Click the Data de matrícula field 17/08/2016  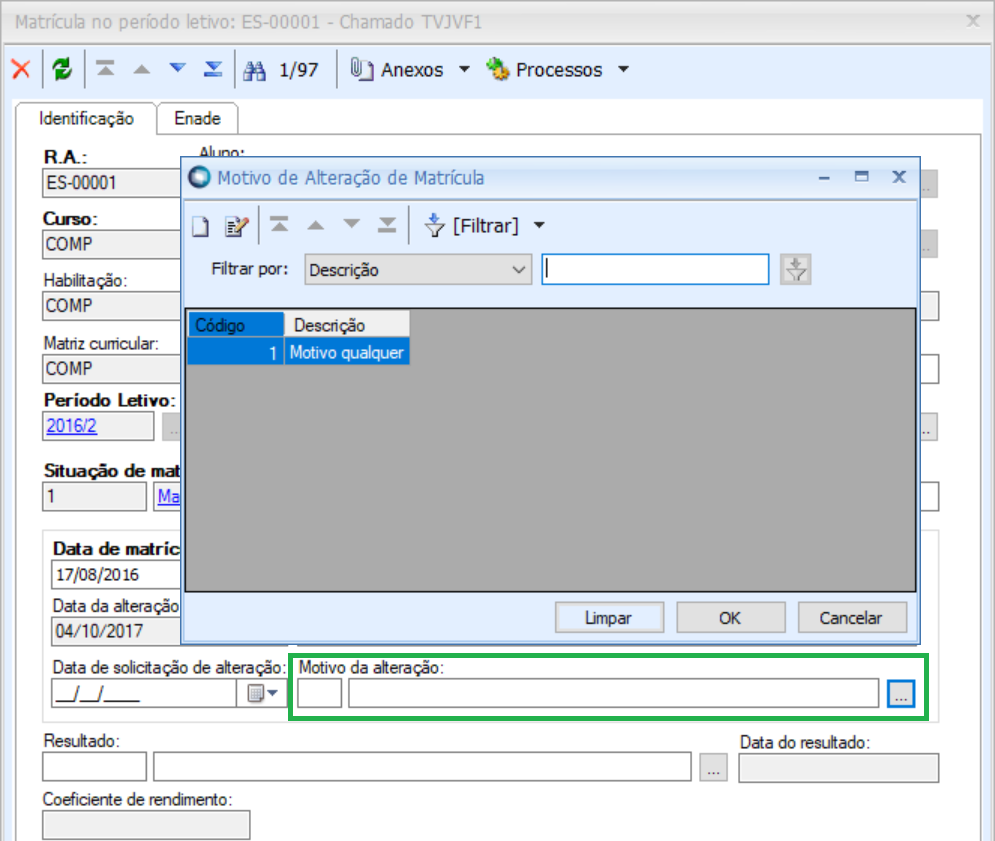[116, 575]
